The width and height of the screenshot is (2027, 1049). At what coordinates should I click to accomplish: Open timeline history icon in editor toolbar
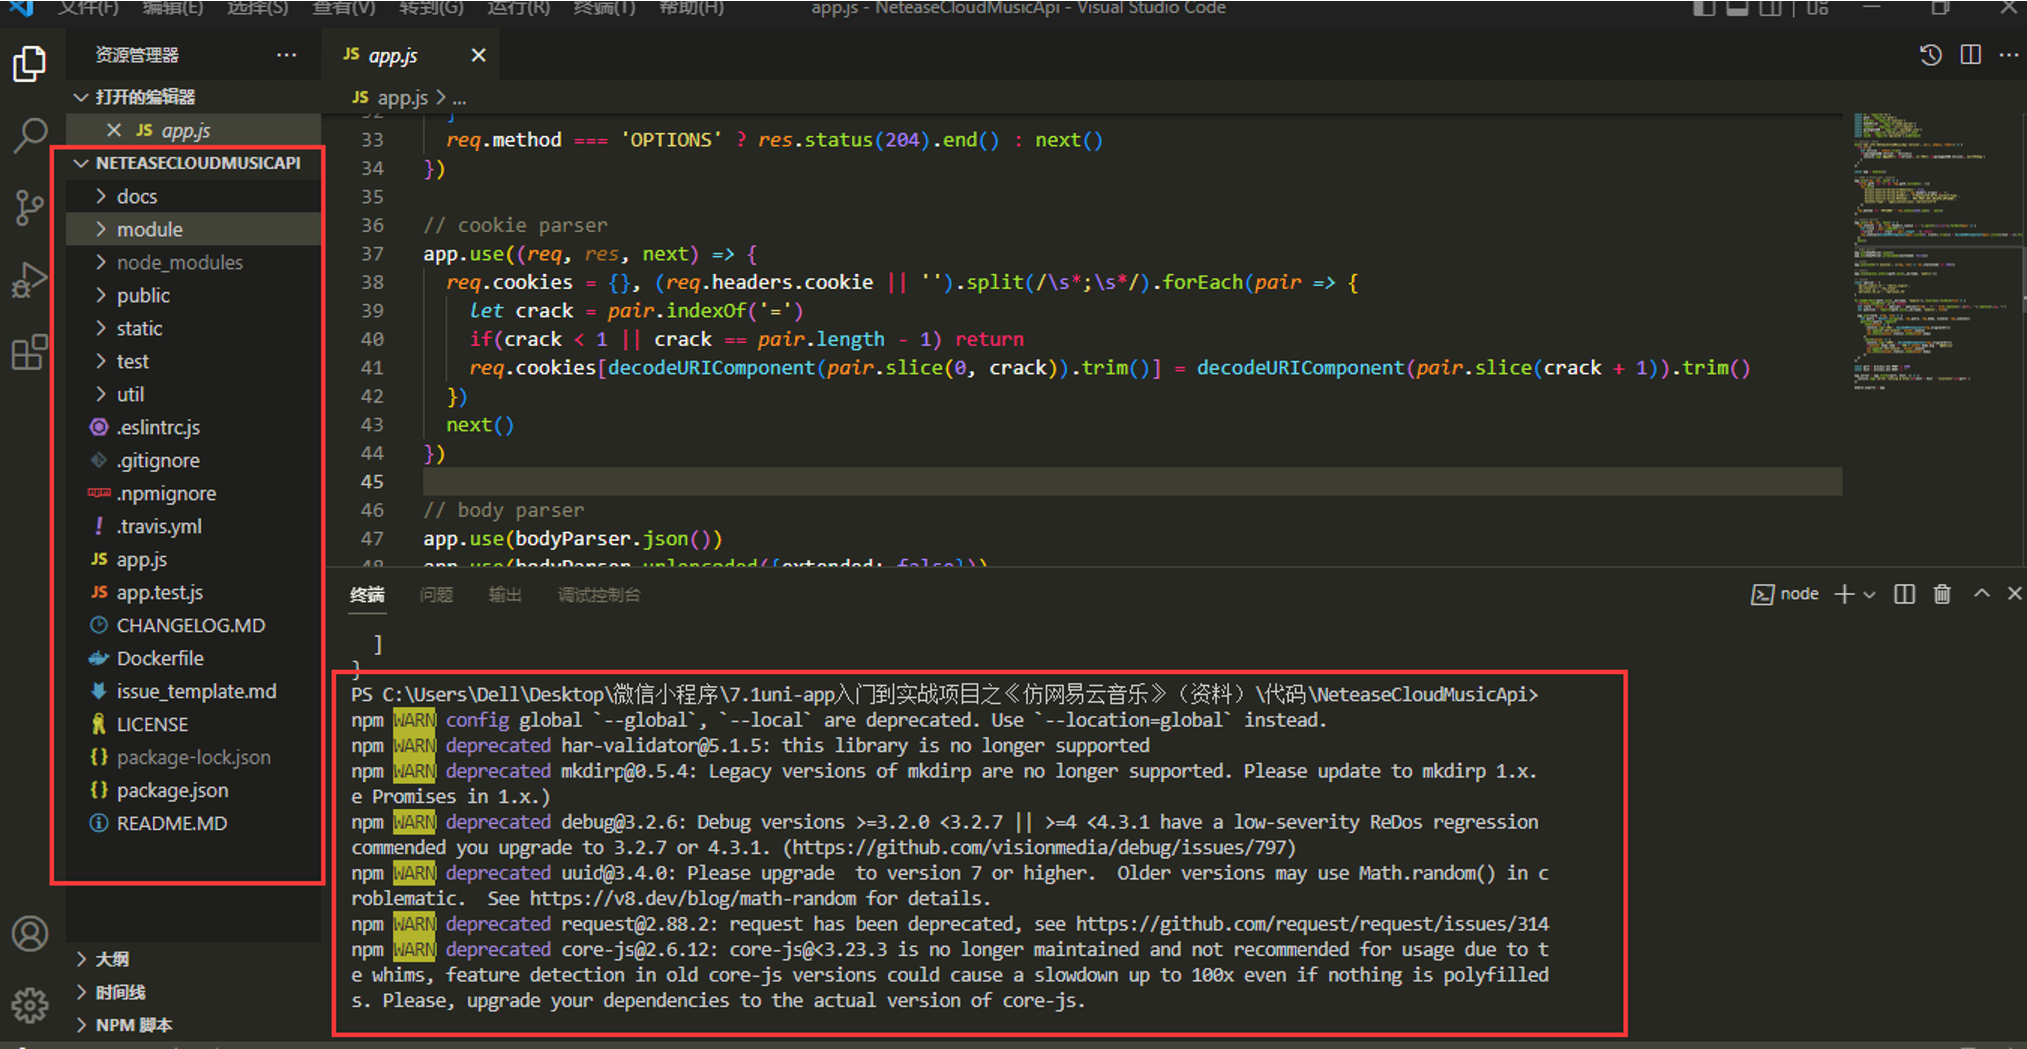pyautogui.click(x=1930, y=55)
